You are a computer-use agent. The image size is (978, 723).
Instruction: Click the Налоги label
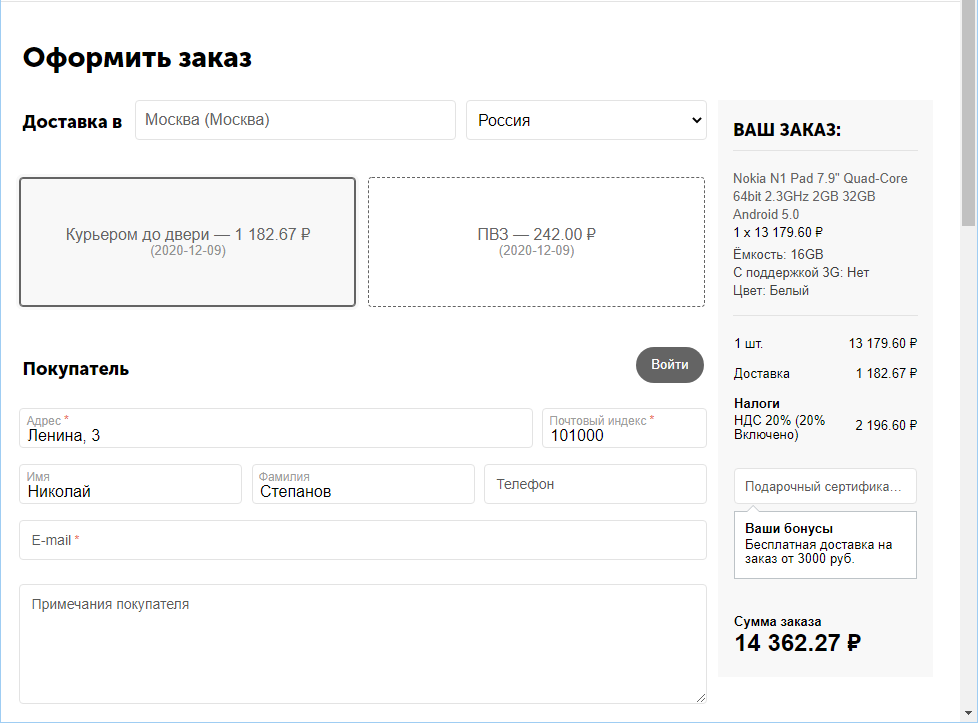point(757,403)
